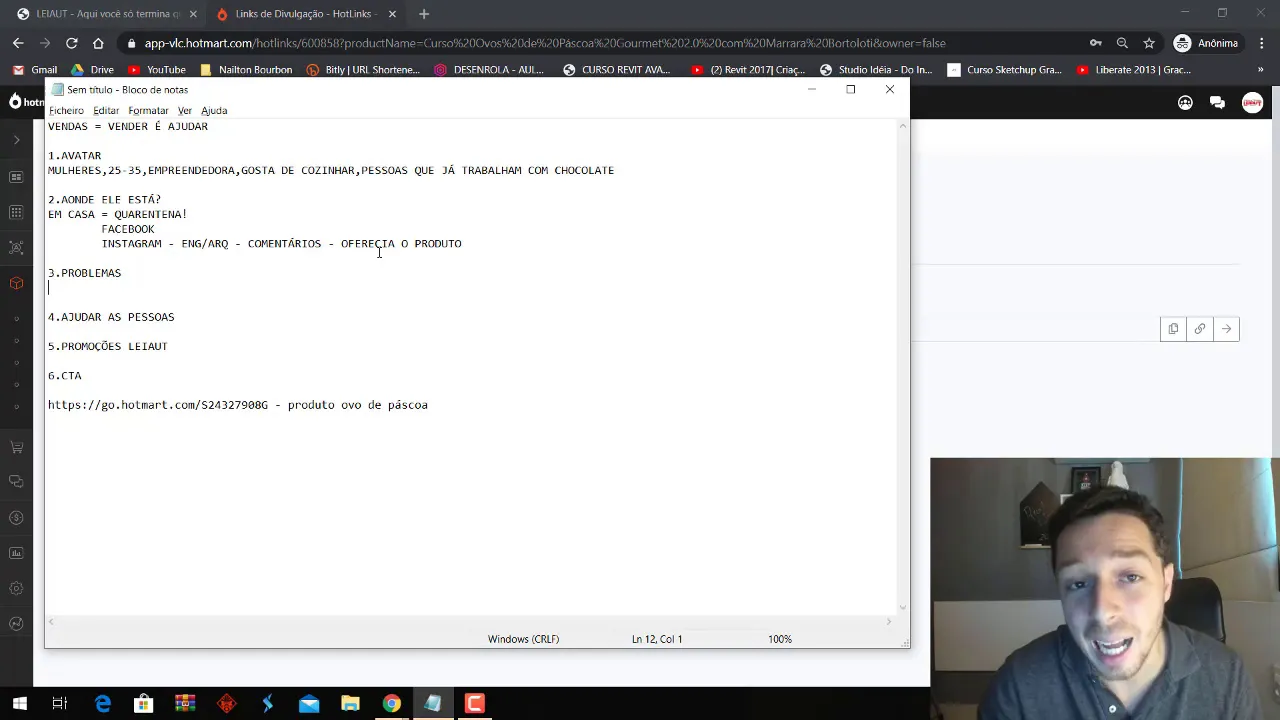Screen dimensions: 1280x720
Task: Go back with Chrome's back arrow
Action: coord(18,43)
